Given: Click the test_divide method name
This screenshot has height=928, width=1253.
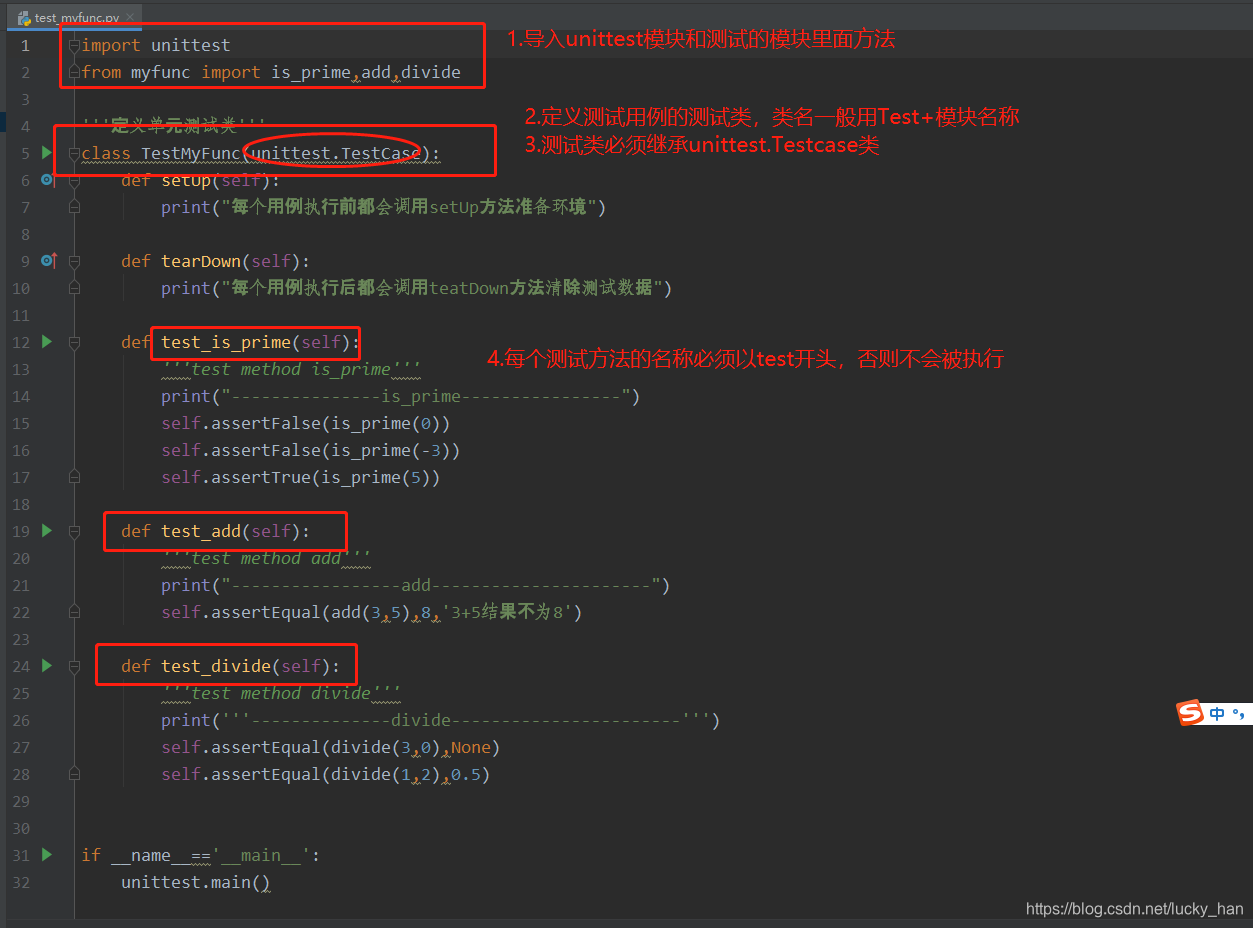Looking at the screenshot, I should [x=216, y=666].
